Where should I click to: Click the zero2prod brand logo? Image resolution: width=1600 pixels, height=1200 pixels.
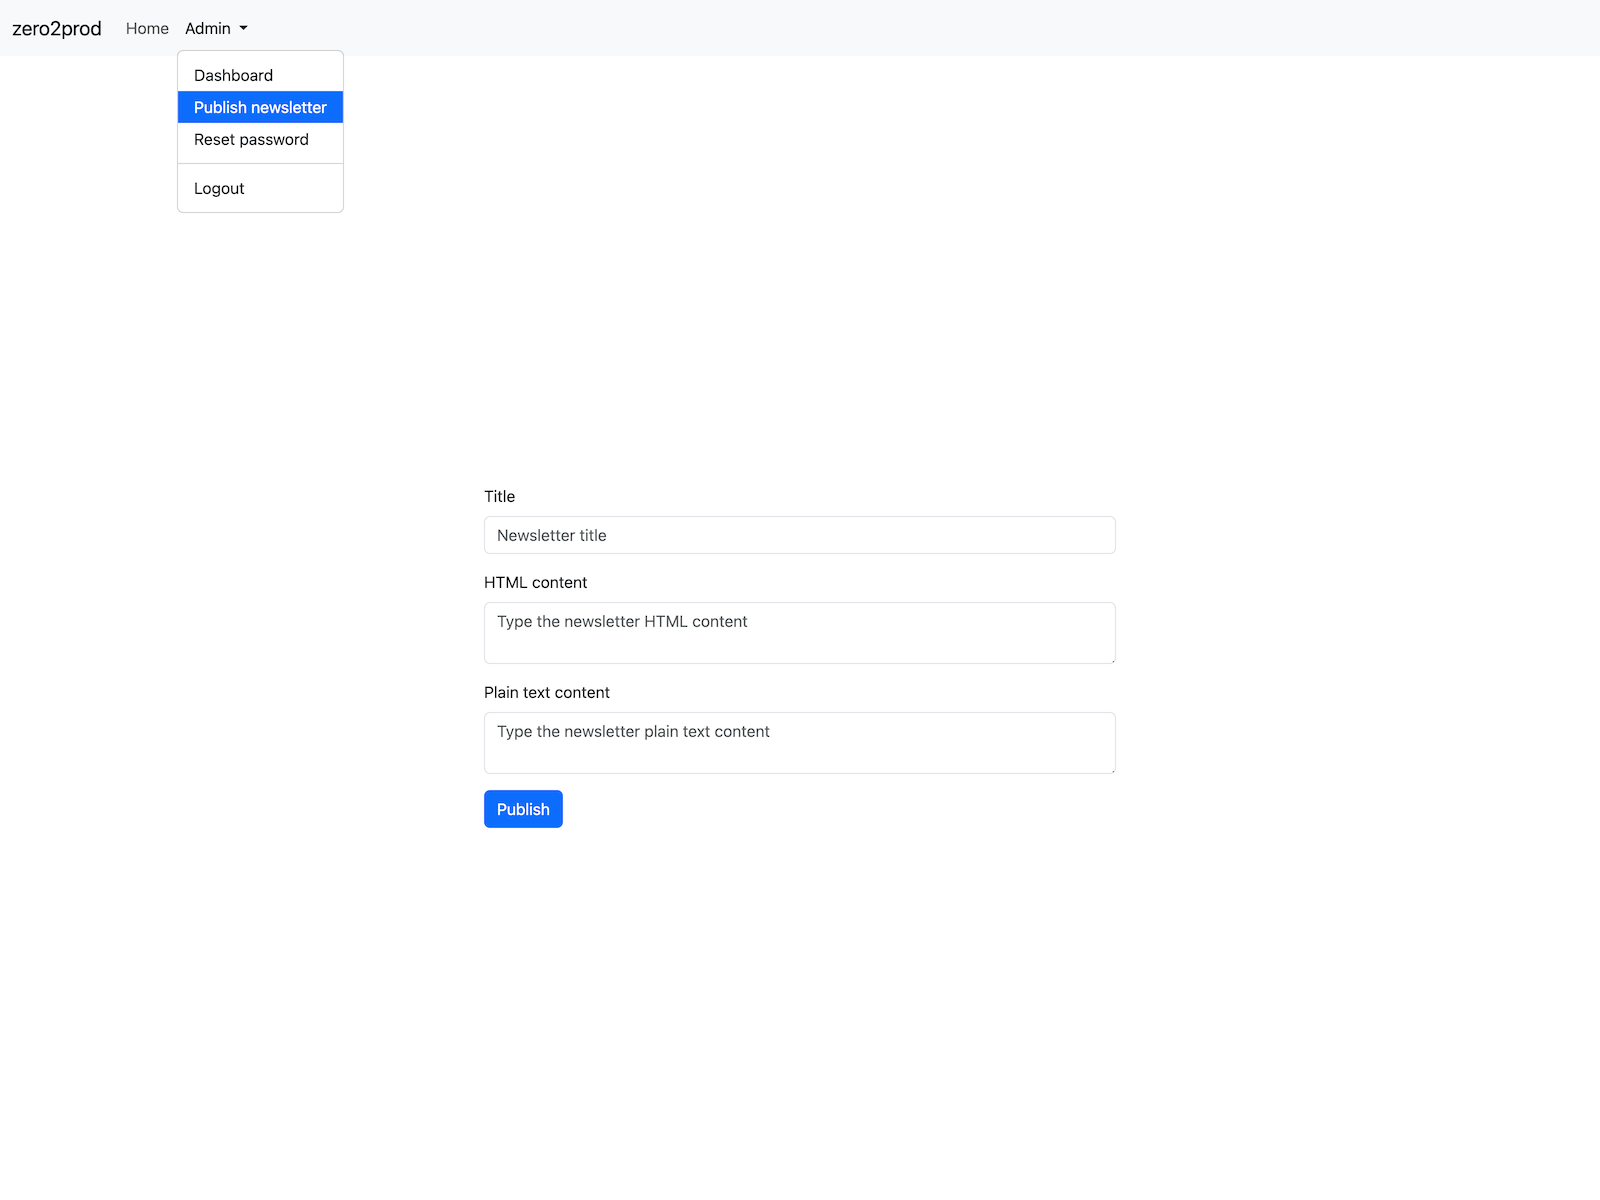pyautogui.click(x=57, y=28)
